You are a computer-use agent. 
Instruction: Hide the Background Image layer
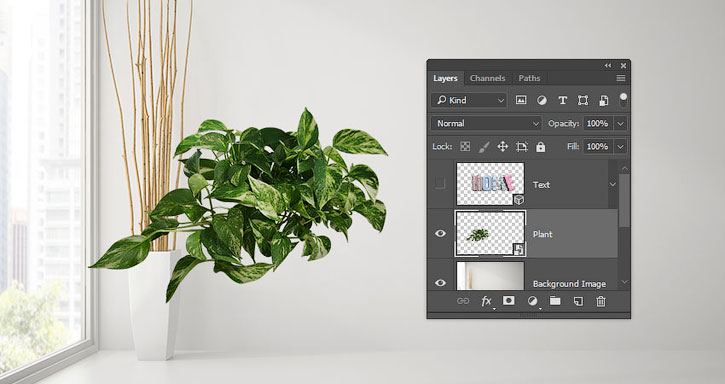[x=440, y=283]
